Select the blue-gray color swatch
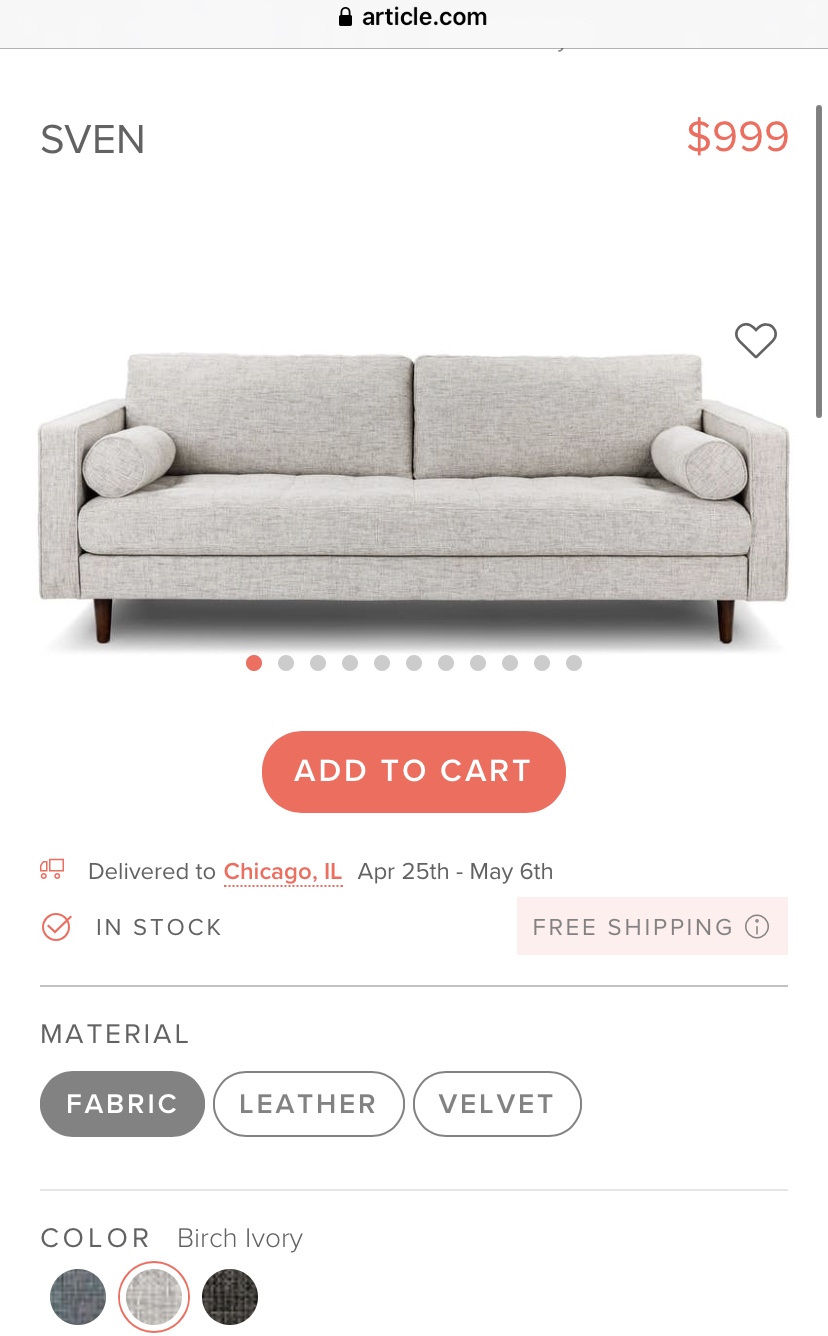828x1336 pixels. coord(78,1297)
